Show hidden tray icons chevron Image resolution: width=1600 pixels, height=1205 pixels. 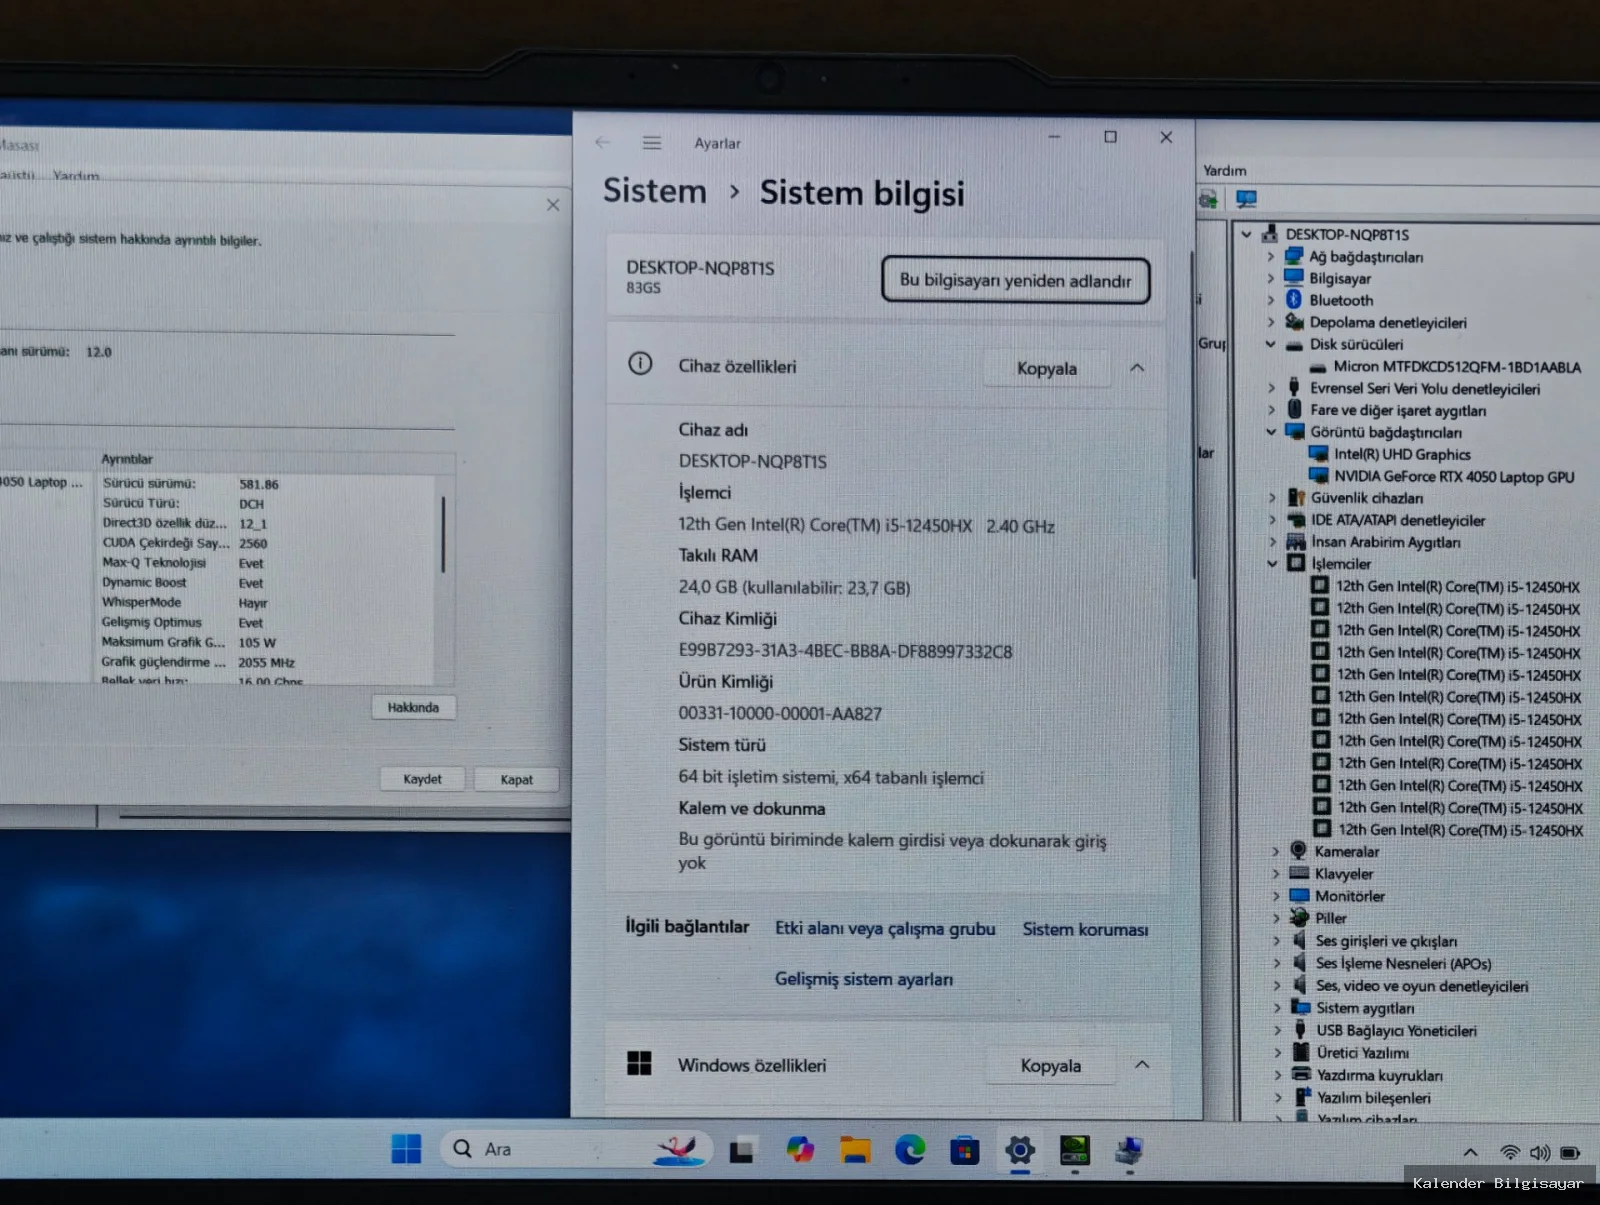(x=1470, y=1153)
